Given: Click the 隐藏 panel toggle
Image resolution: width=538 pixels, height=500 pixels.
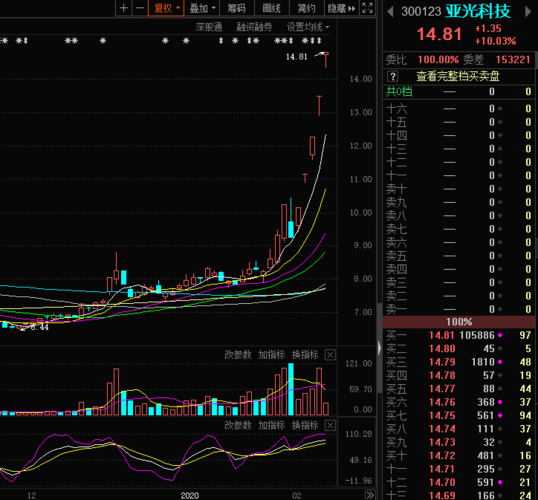Looking at the screenshot, I should [341, 8].
